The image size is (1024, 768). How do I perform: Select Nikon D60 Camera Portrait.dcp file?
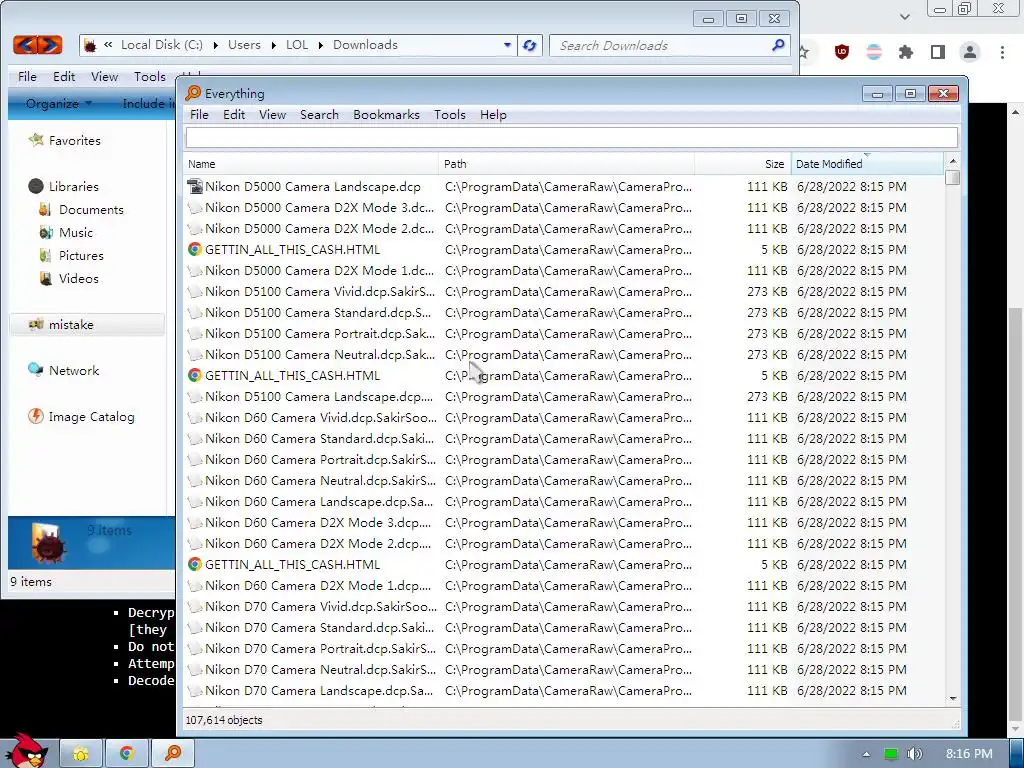pyautogui.click(x=320, y=460)
